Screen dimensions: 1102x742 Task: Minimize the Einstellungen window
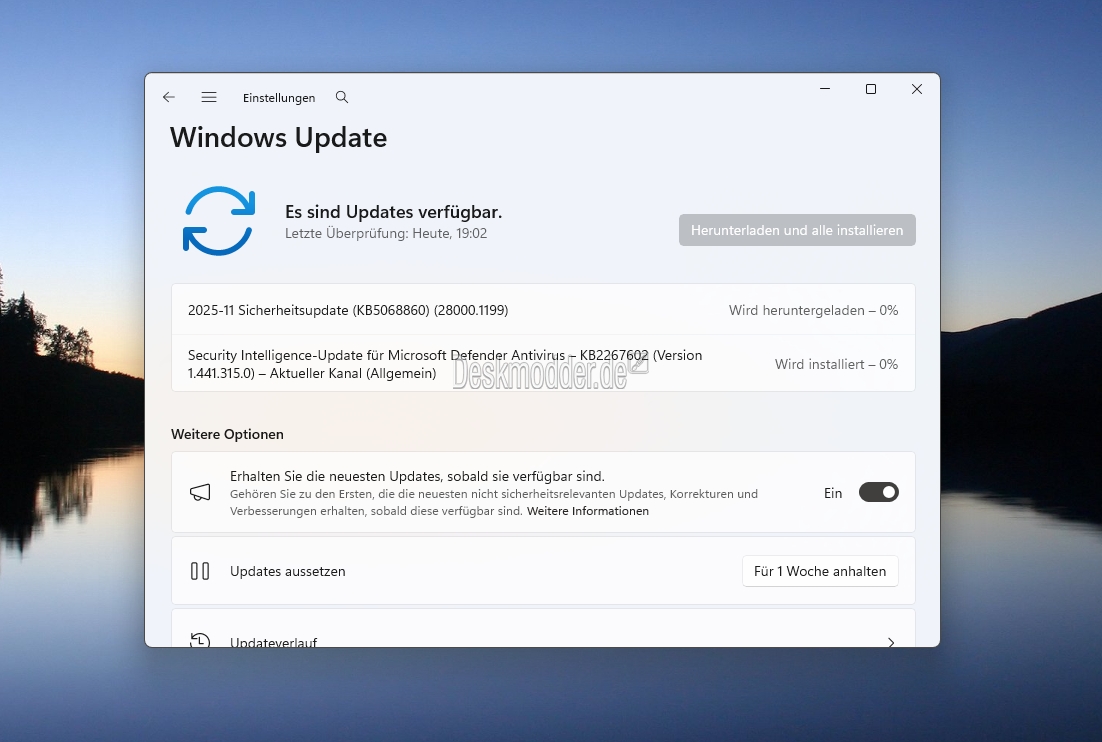(825, 89)
